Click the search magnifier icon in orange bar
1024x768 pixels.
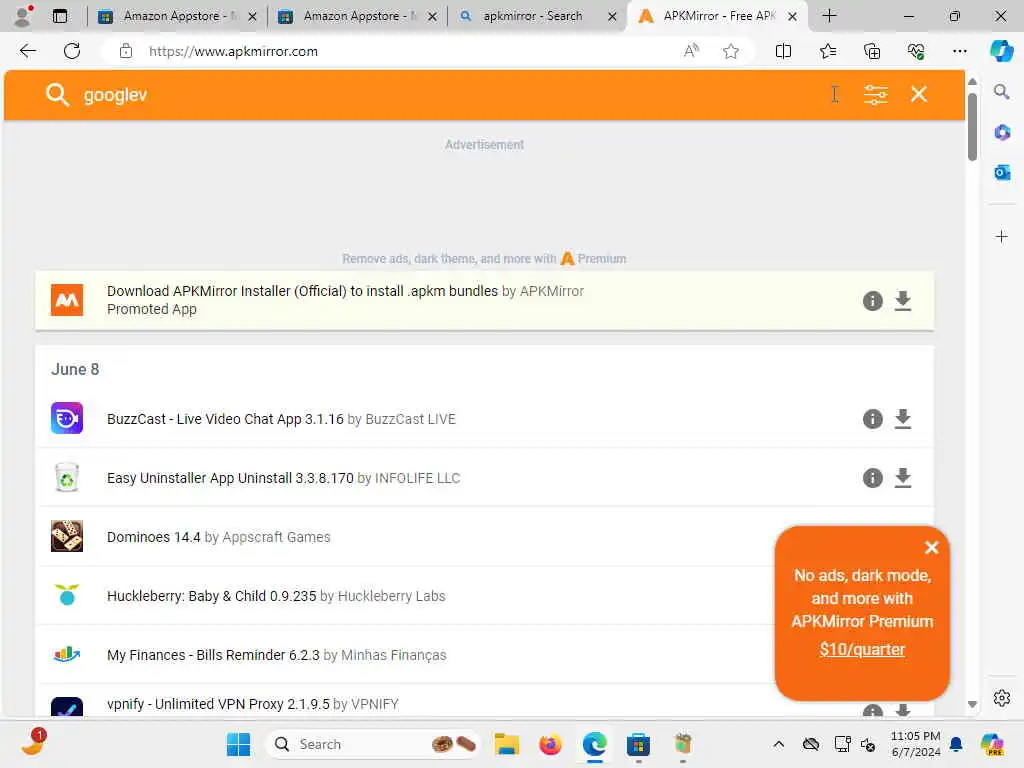point(57,95)
